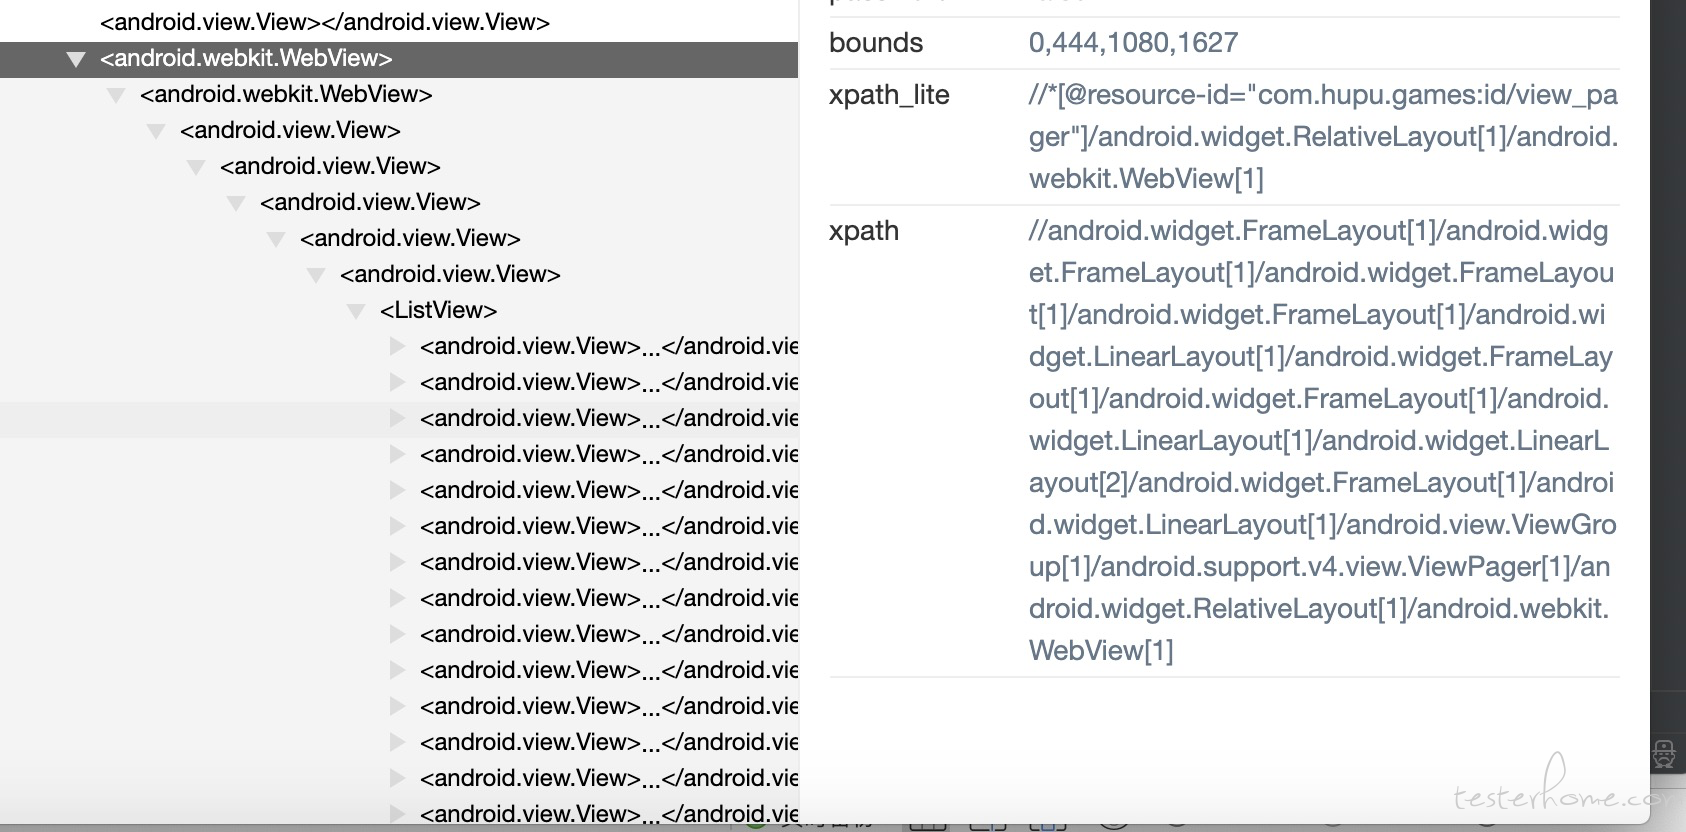
Task: Collapse the android.view.View directly above ListView
Action: click(x=316, y=275)
